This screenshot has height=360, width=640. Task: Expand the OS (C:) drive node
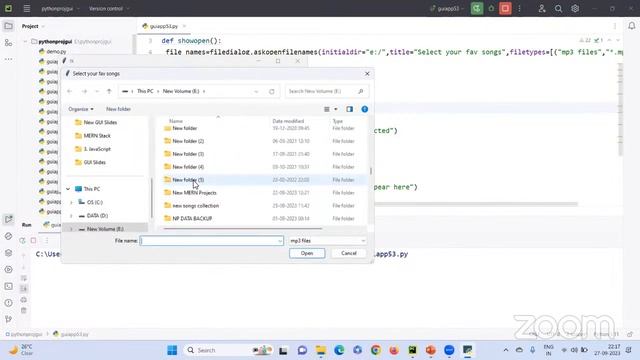(71, 202)
